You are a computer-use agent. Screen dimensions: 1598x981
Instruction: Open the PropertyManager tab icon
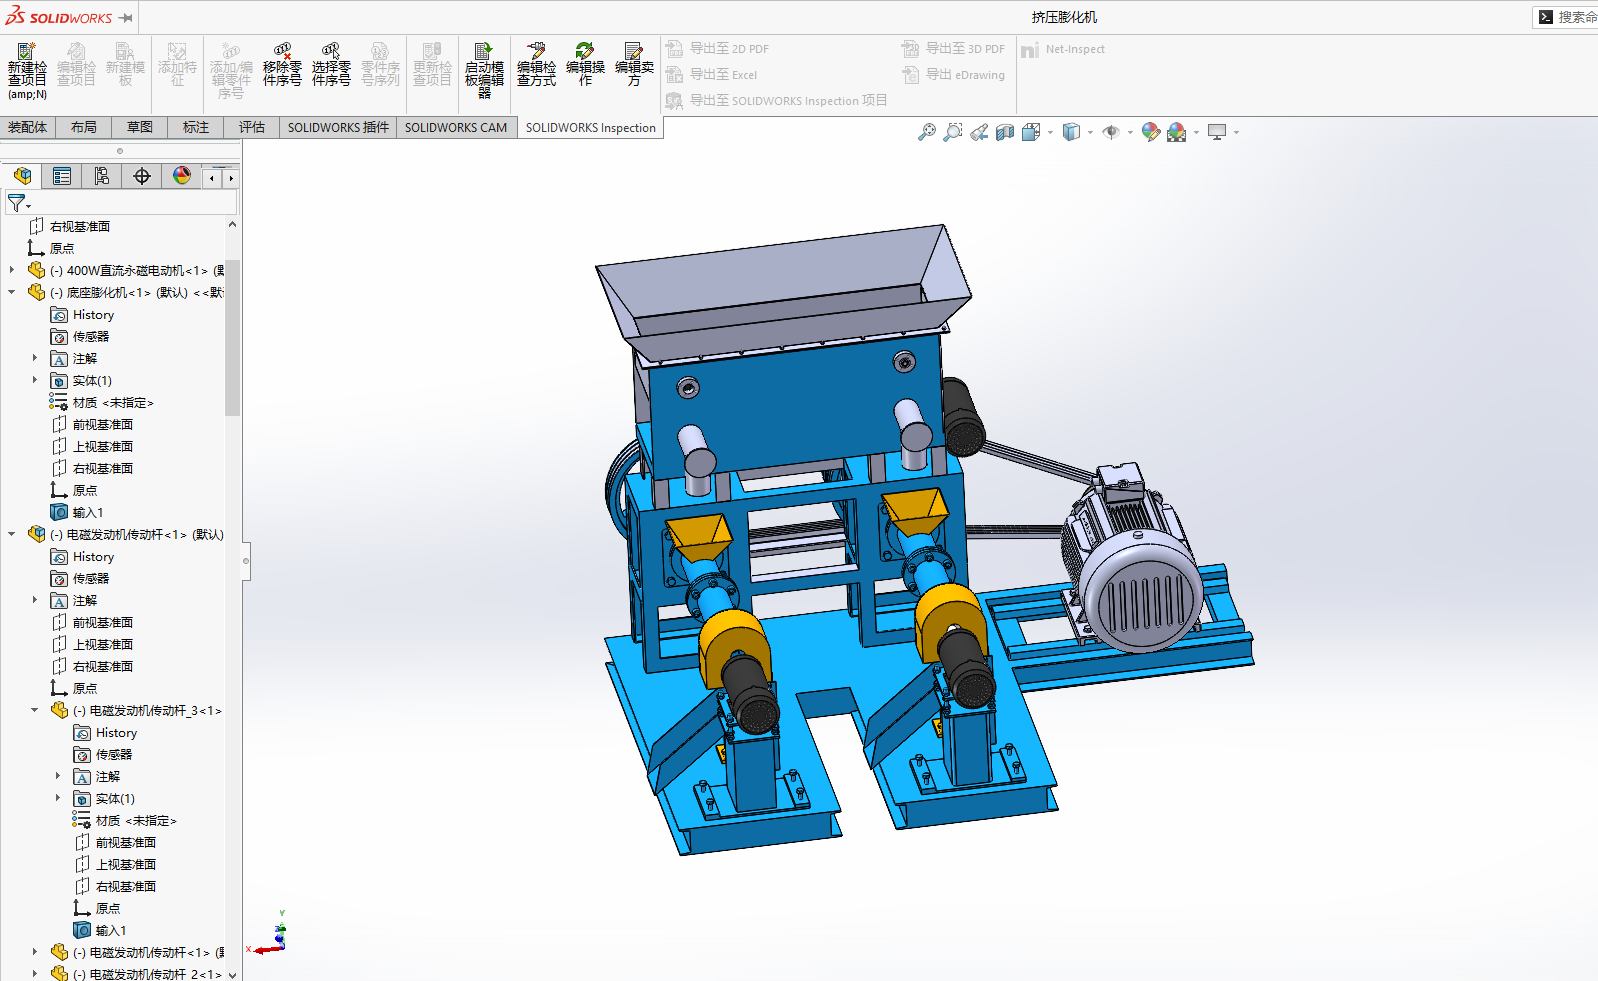62,176
